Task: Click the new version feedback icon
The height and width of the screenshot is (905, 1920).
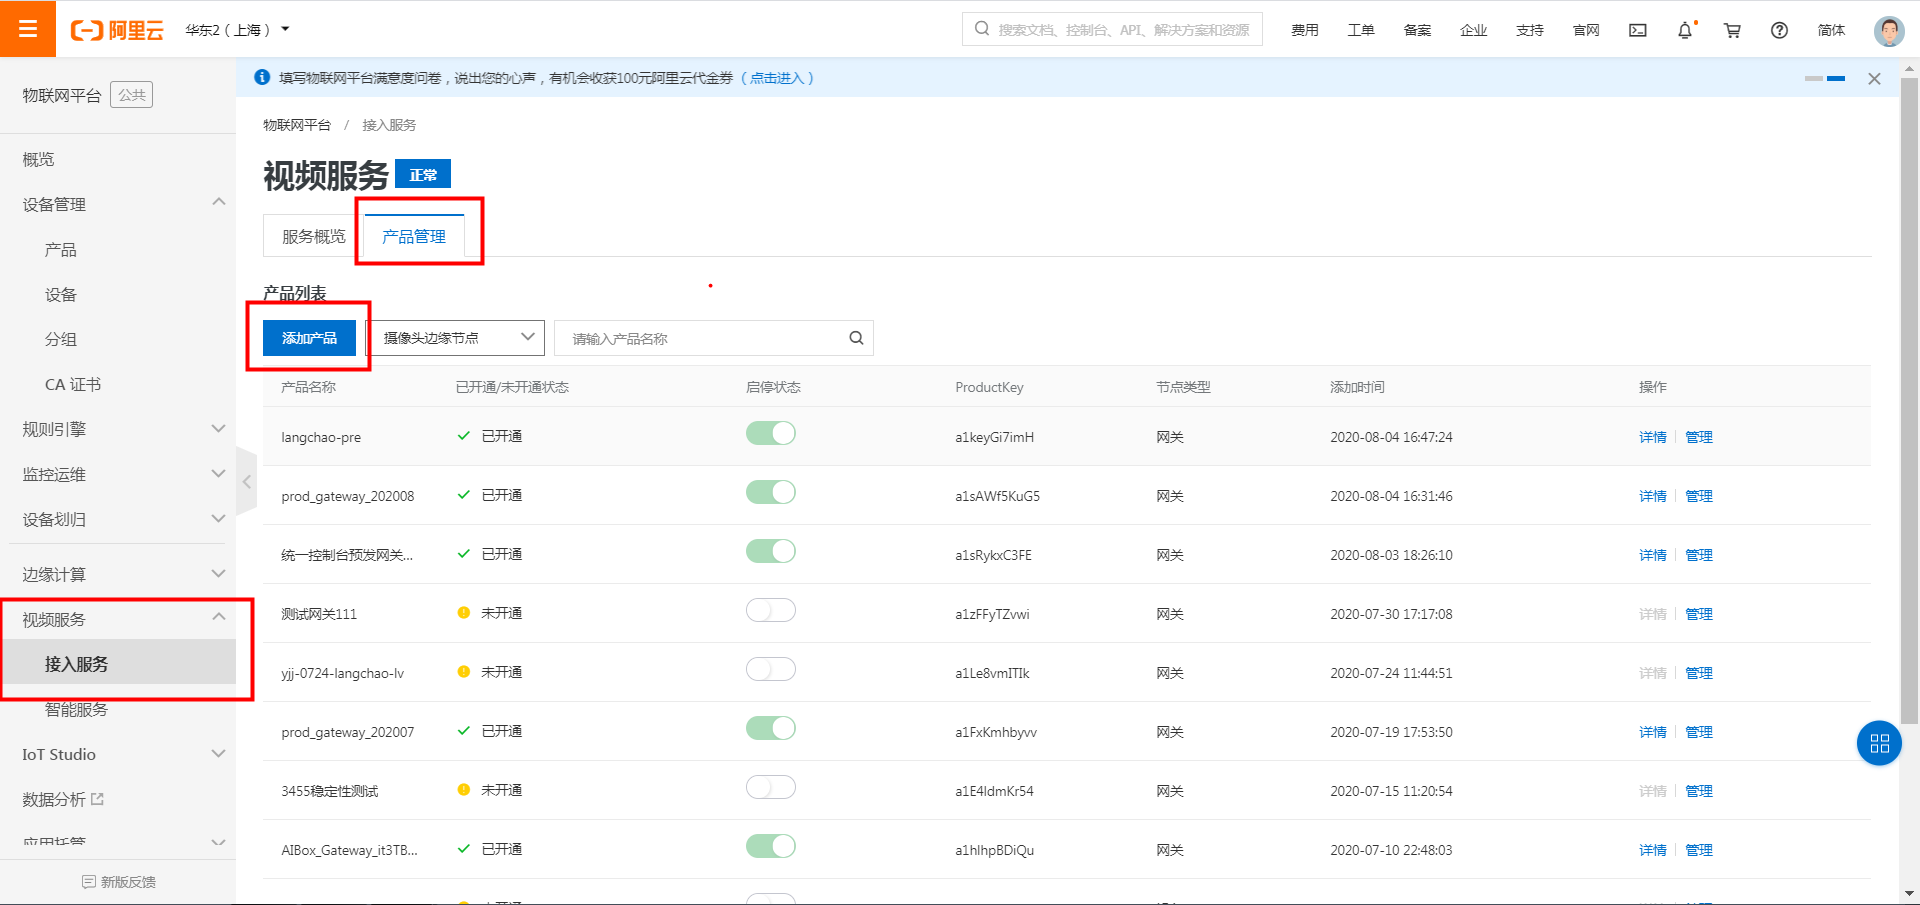Action: 88,882
